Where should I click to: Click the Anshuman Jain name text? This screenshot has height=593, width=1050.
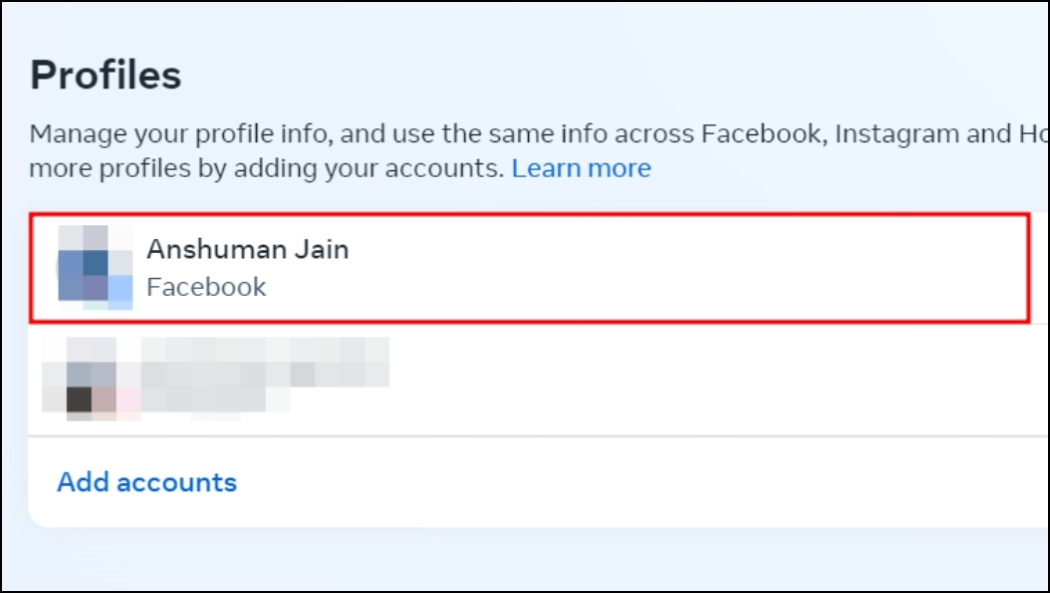[248, 249]
